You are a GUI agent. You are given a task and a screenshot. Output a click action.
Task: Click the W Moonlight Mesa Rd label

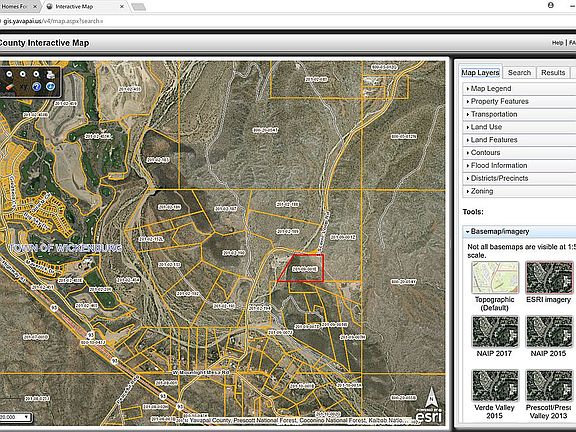click(201, 372)
